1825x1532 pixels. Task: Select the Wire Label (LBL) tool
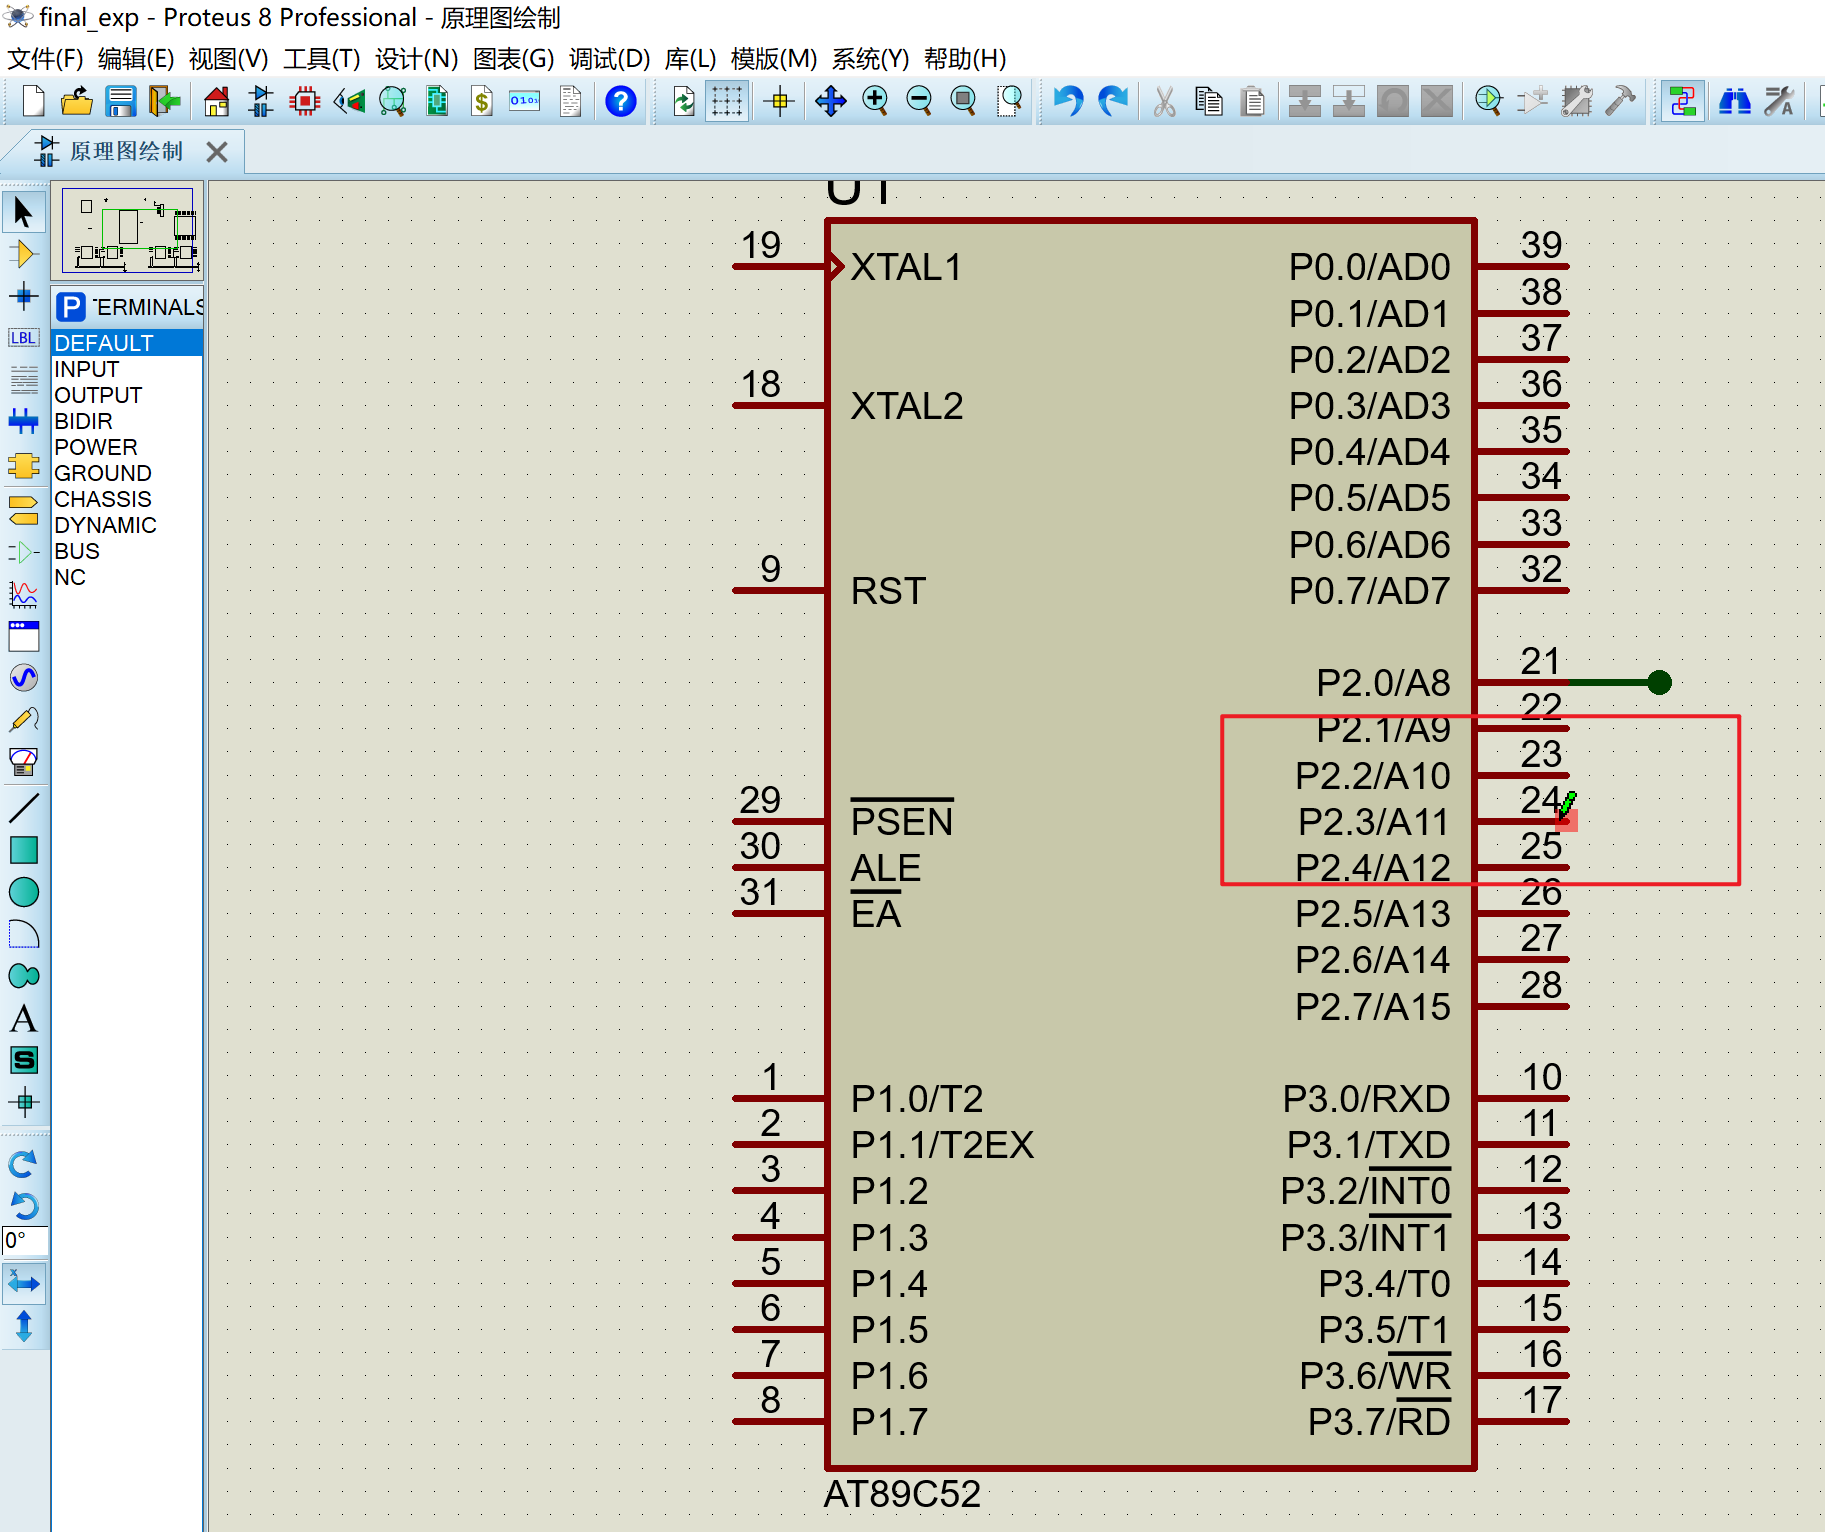point(24,338)
